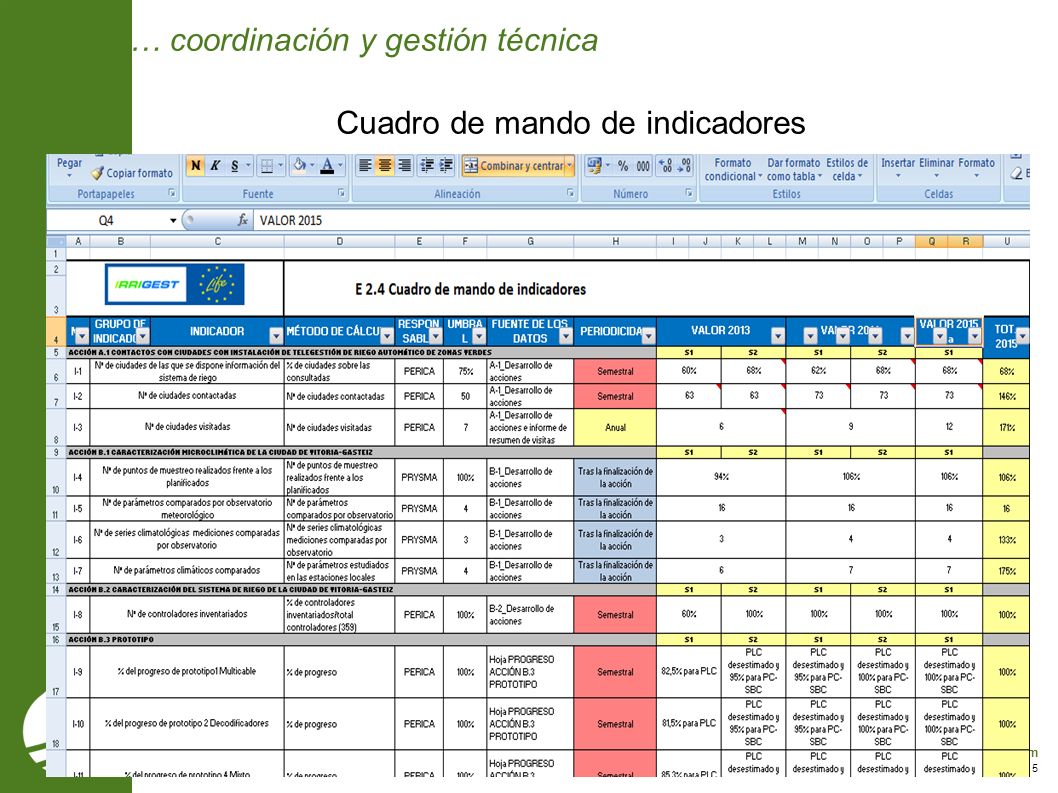Select row 10 header
This screenshot has width=1058, height=793.
[55, 478]
